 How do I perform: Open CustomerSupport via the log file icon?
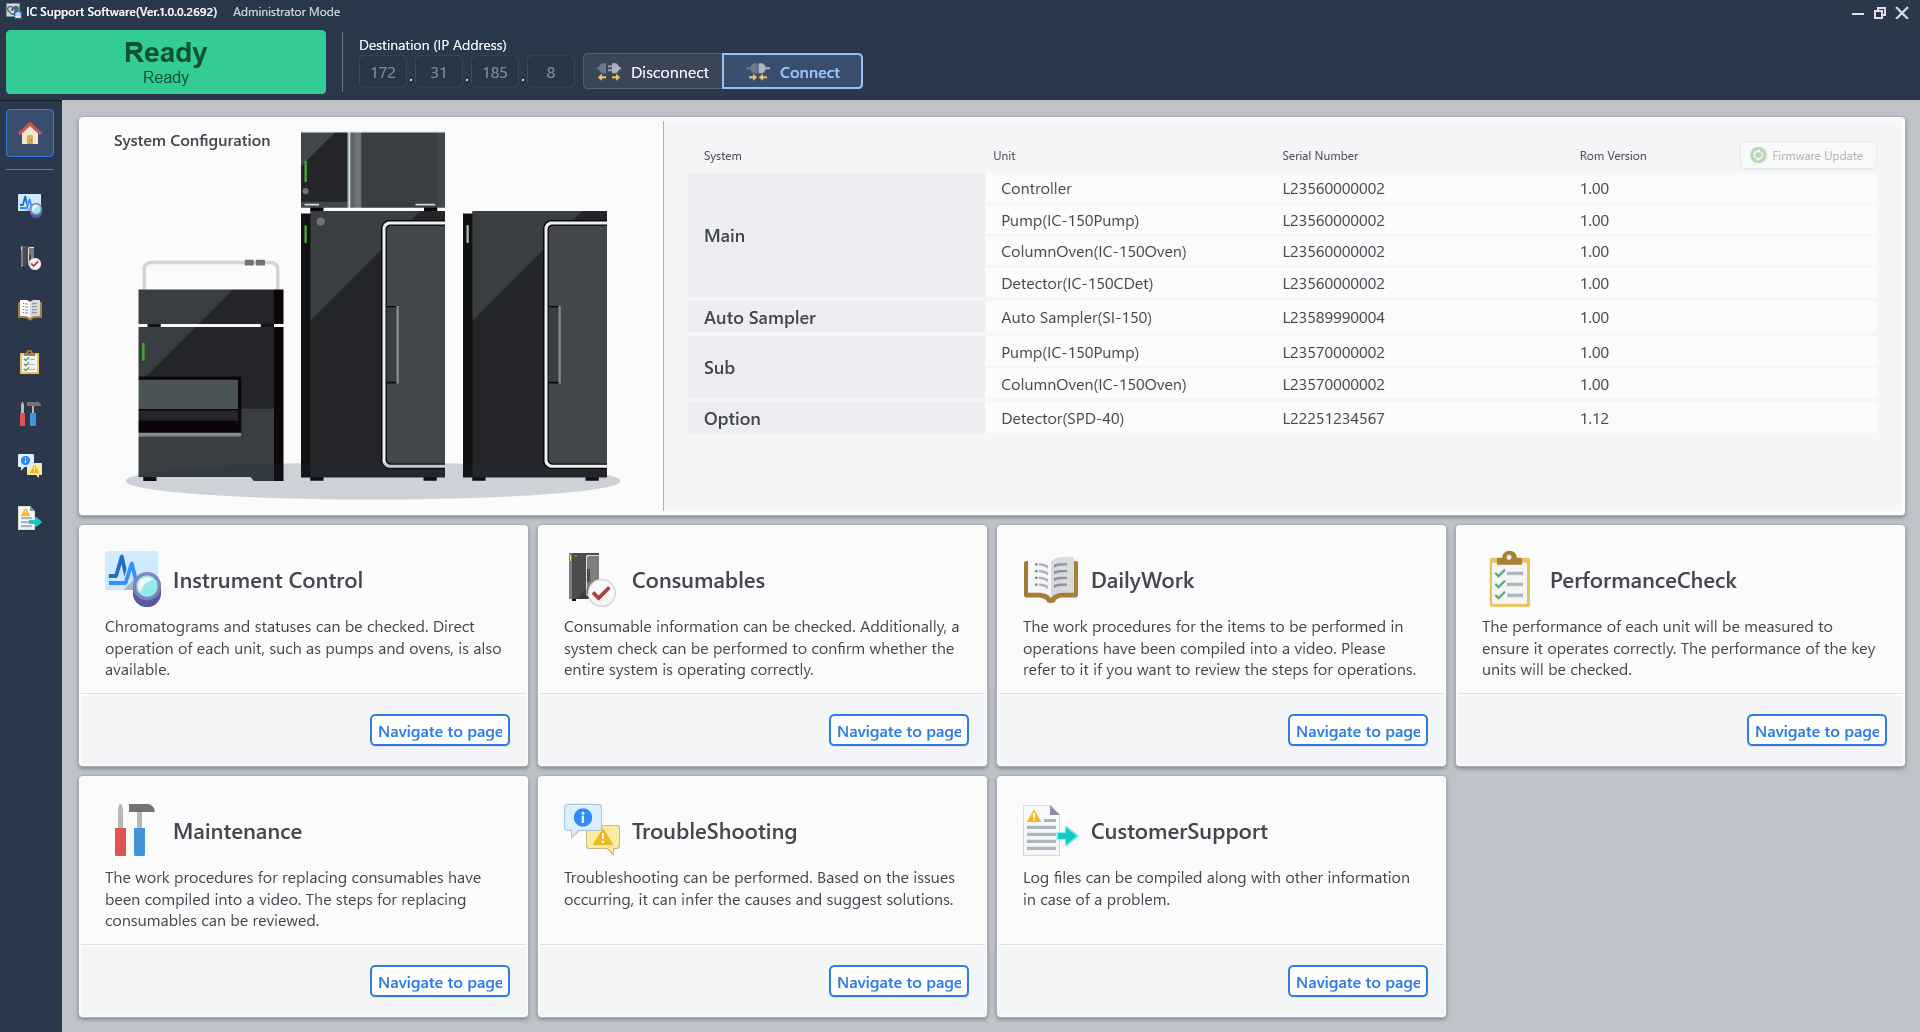click(29, 518)
